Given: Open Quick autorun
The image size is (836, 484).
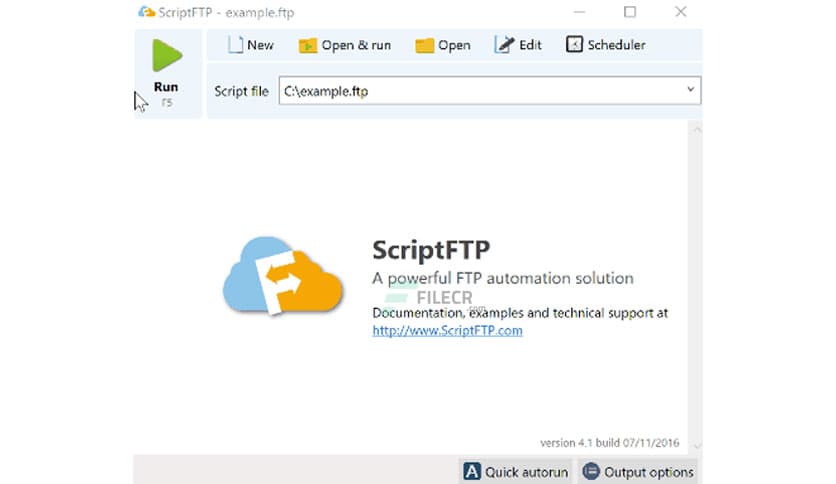Looking at the screenshot, I should (516, 472).
